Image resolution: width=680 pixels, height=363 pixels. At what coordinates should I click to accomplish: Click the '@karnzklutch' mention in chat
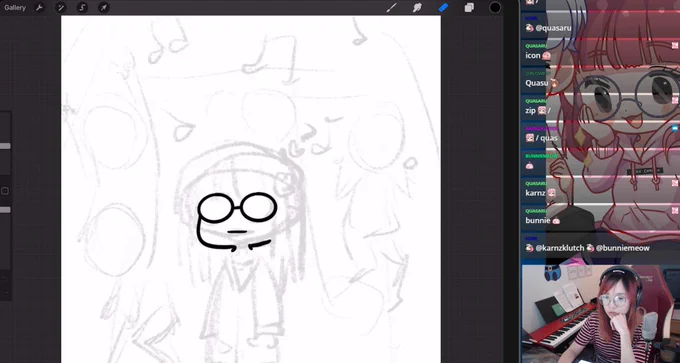pyautogui.click(x=560, y=248)
